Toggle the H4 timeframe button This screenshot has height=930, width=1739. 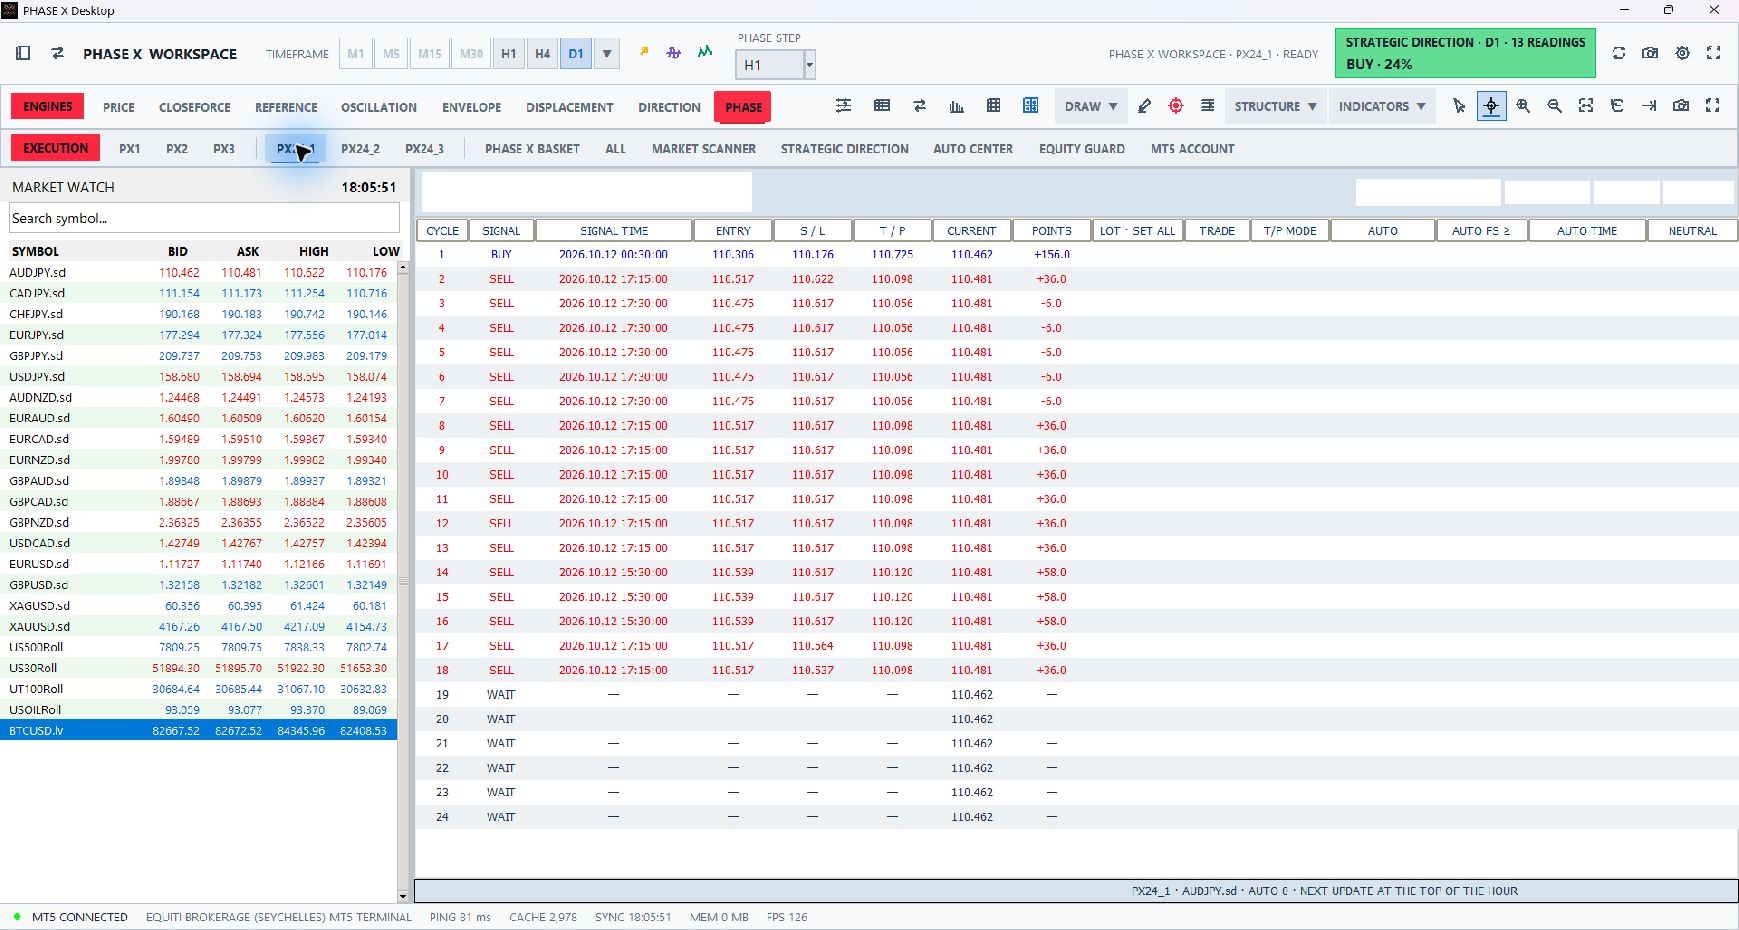[x=543, y=54]
